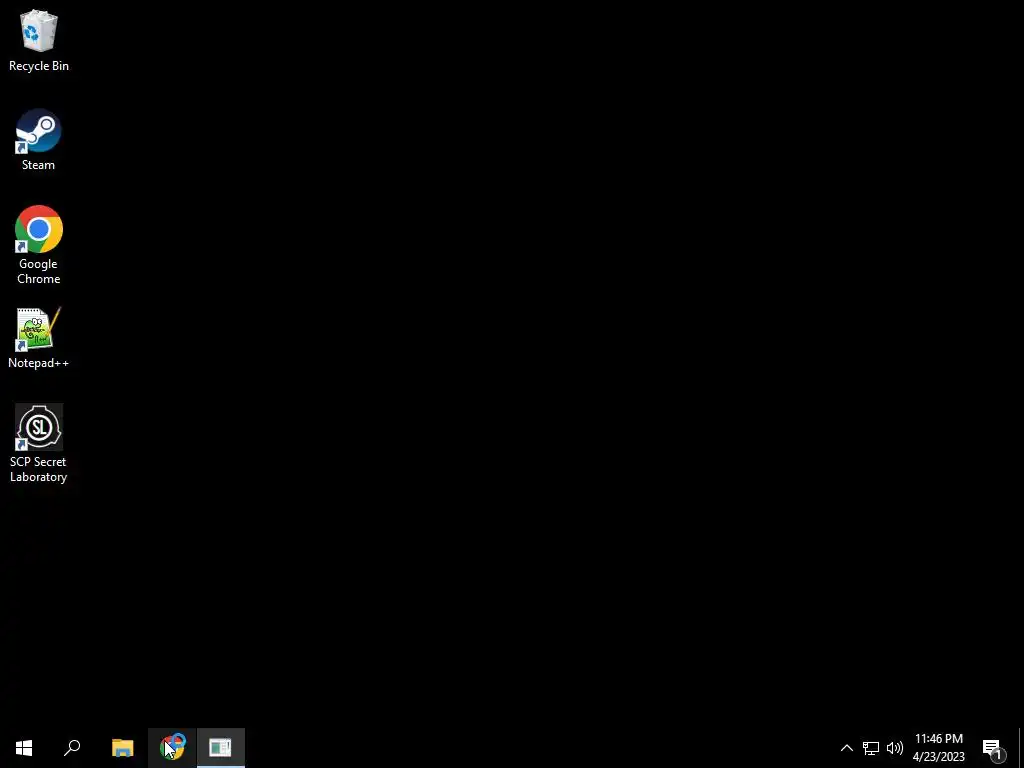Open taskbar search magnifier
This screenshot has width=1024, height=768.
[x=72, y=748]
